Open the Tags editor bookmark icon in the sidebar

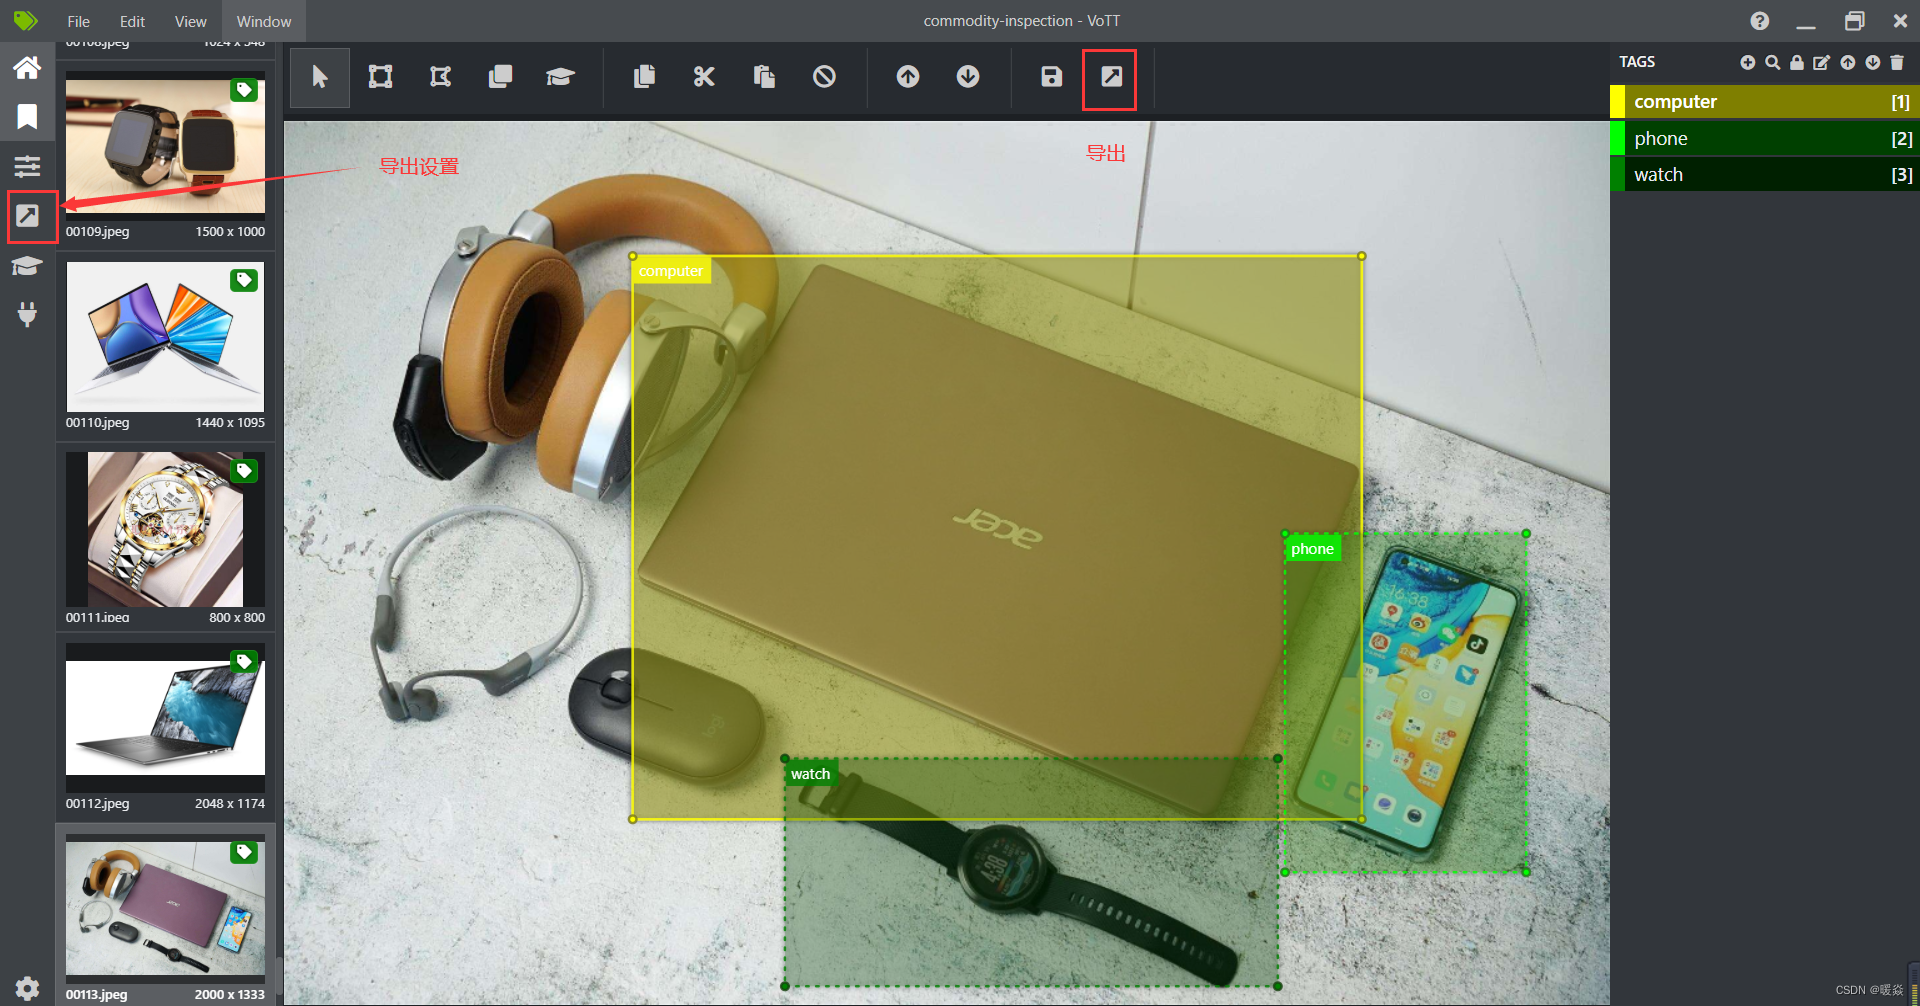[x=27, y=117]
